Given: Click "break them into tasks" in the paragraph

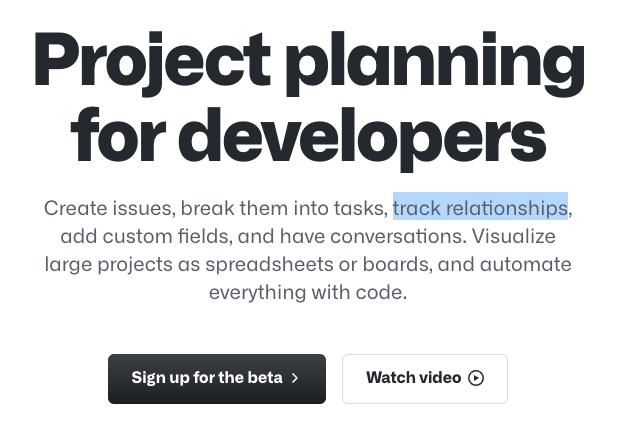Looking at the screenshot, I should tap(284, 208).
